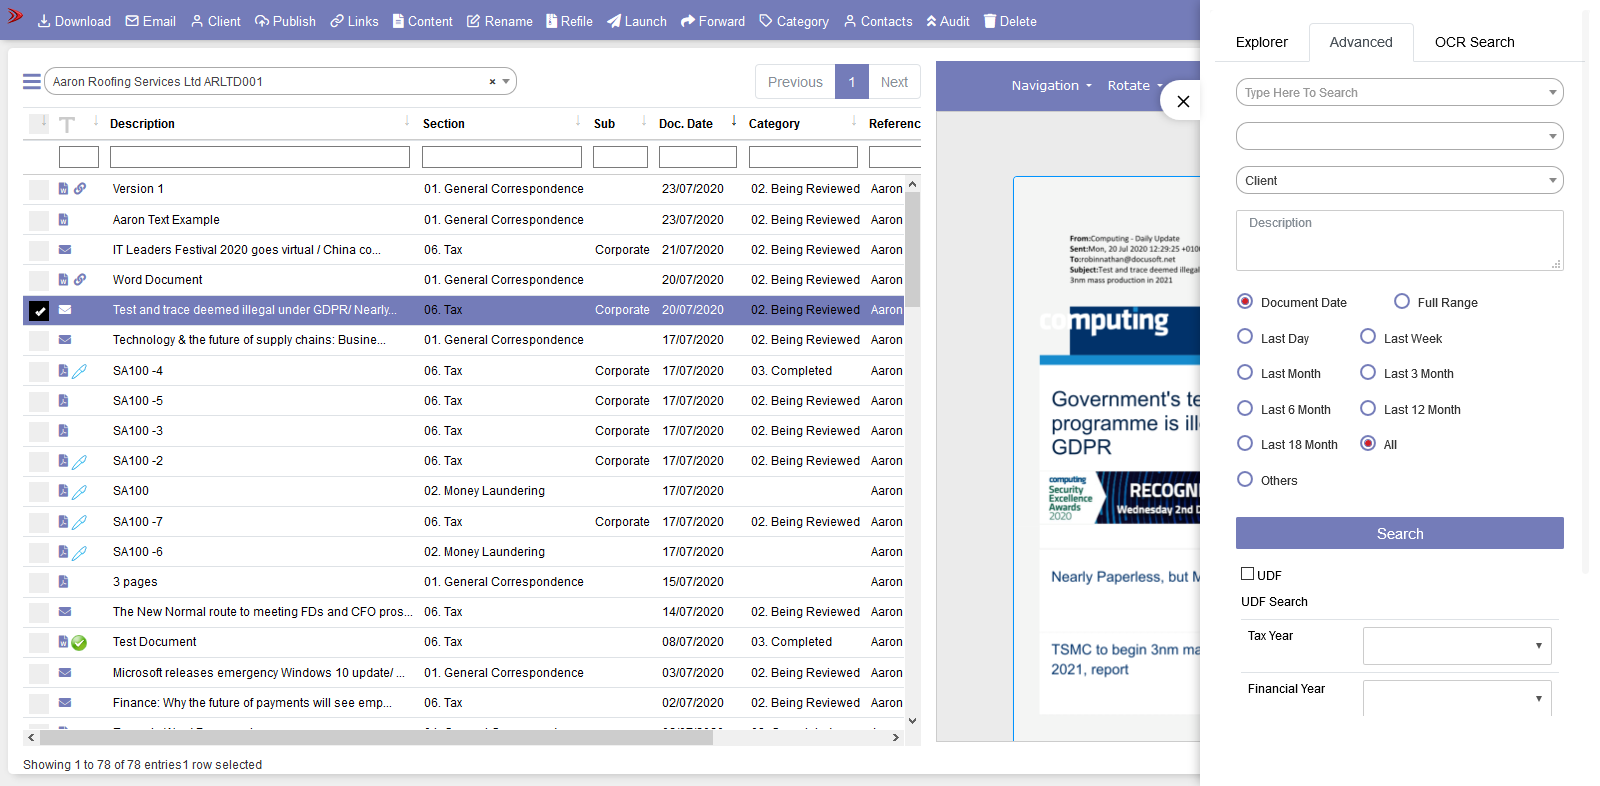Screen dimensions: 1600x786
Task: Sort by the Doc. Date column header
Action: tap(686, 124)
